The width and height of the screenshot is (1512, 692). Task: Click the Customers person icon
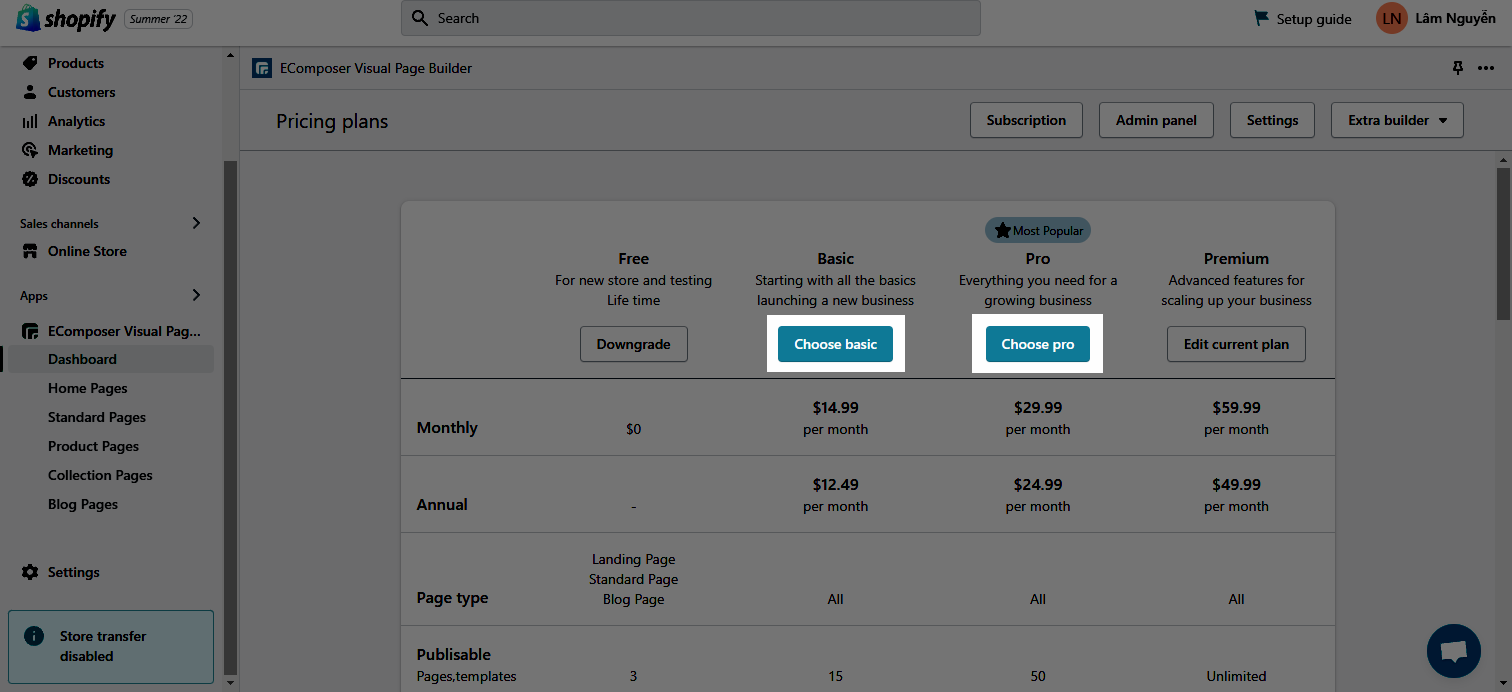(30, 92)
